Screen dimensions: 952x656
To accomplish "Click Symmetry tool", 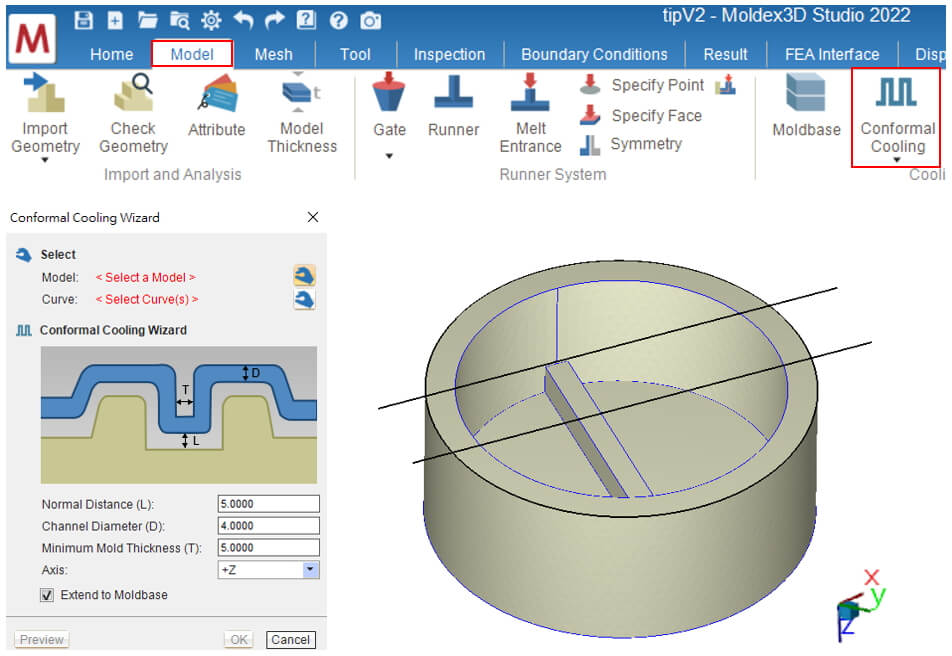I will click(631, 144).
